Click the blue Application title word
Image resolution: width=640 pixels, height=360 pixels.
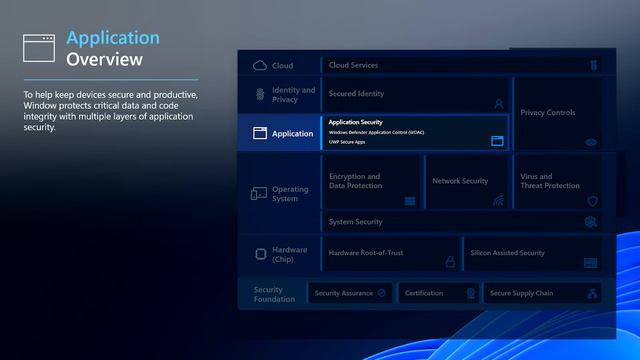point(113,38)
